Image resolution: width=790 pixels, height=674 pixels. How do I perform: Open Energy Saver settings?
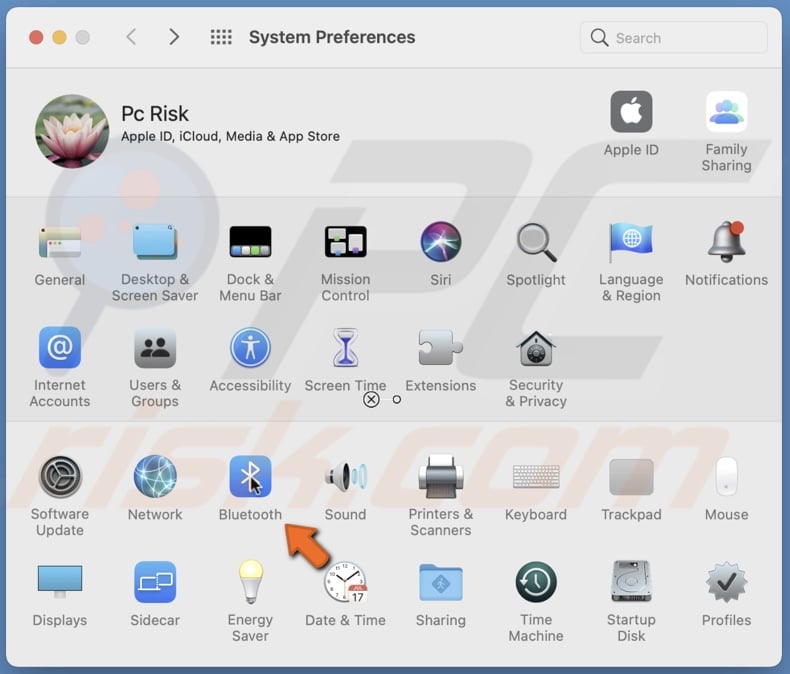coord(250,583)
